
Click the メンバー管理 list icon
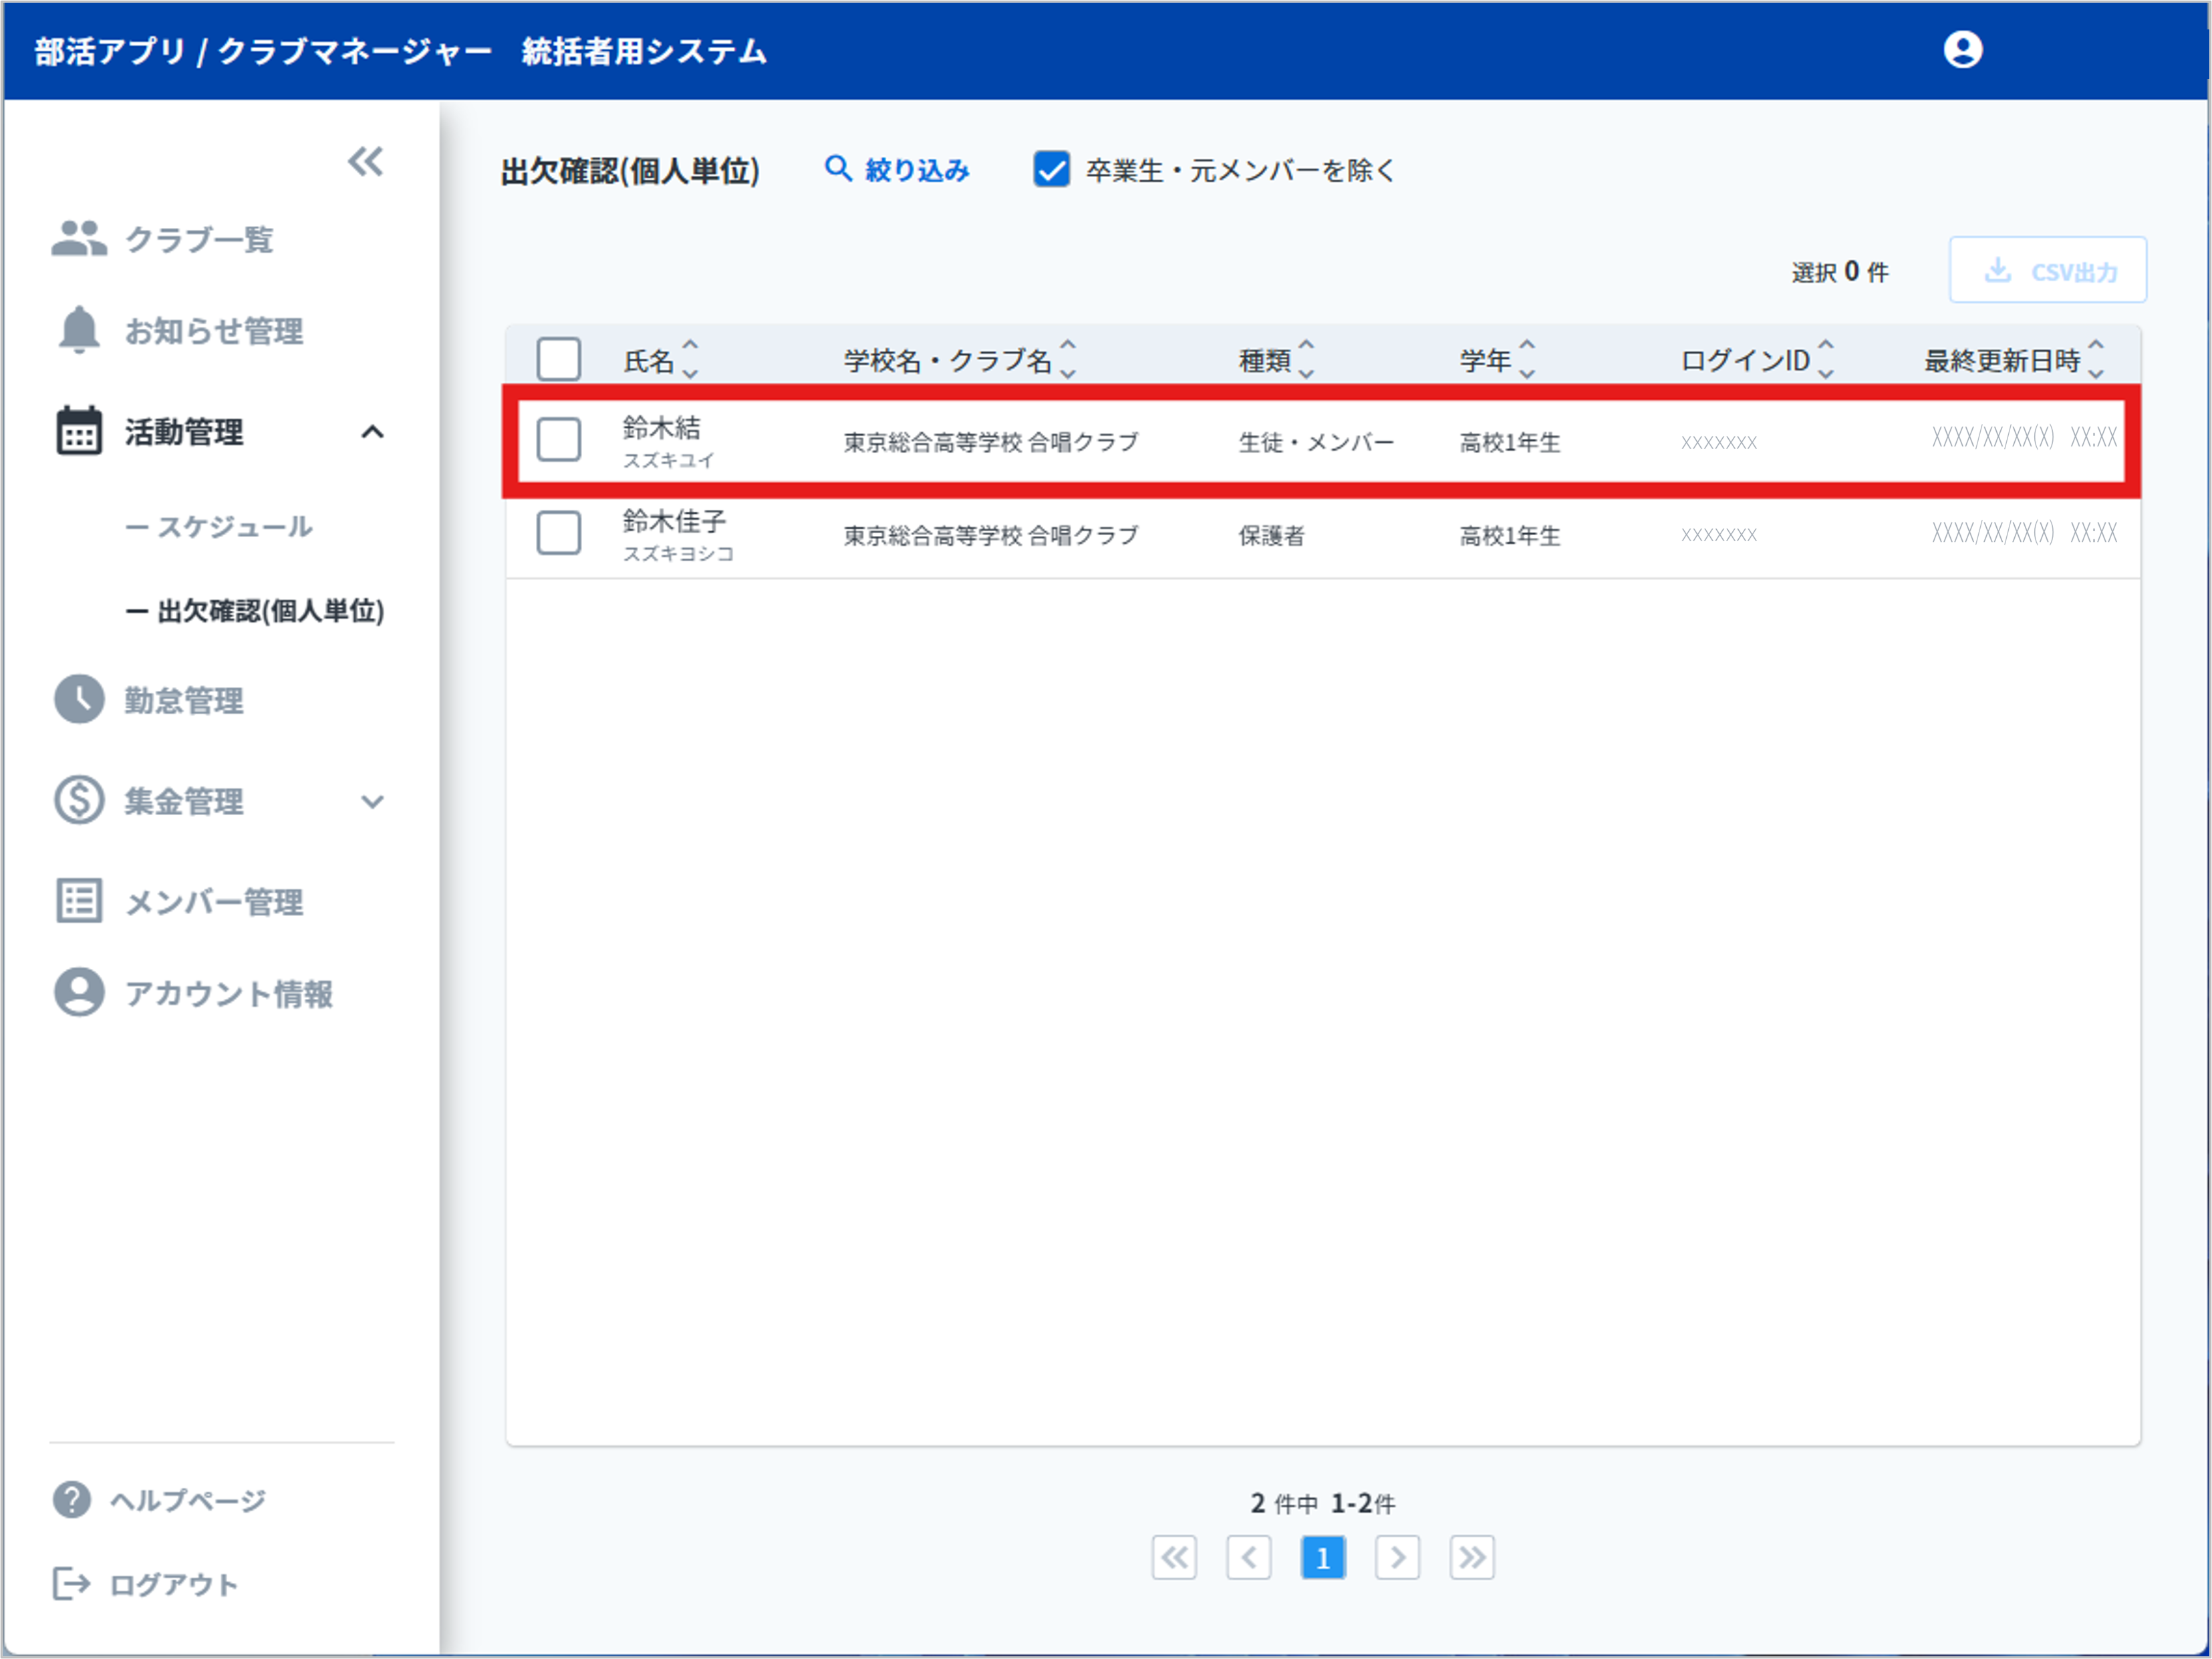[79, 900]
